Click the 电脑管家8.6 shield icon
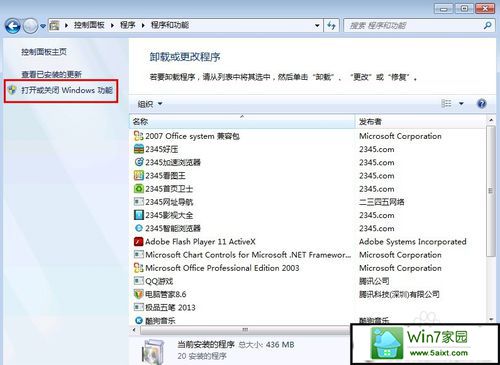Screen dimensions: 500x365 [x=138, y=294]
